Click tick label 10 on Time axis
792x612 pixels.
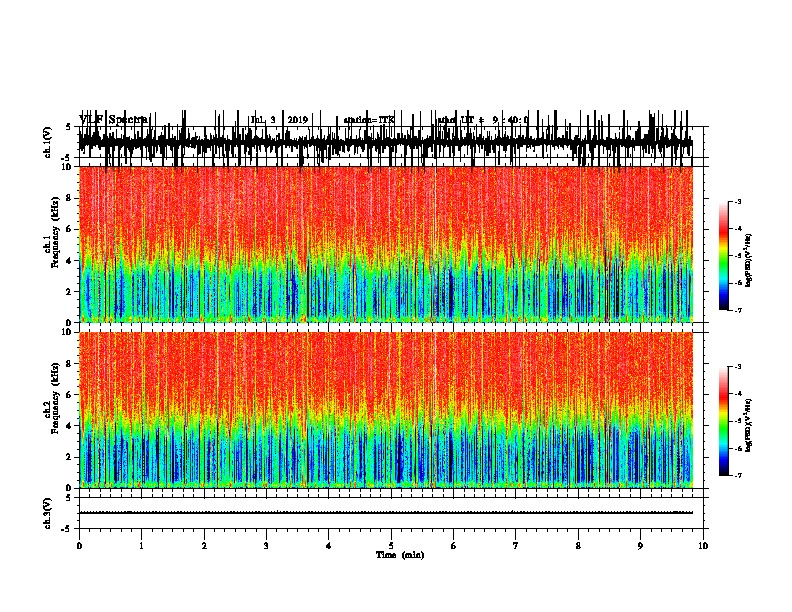point(703,546)
